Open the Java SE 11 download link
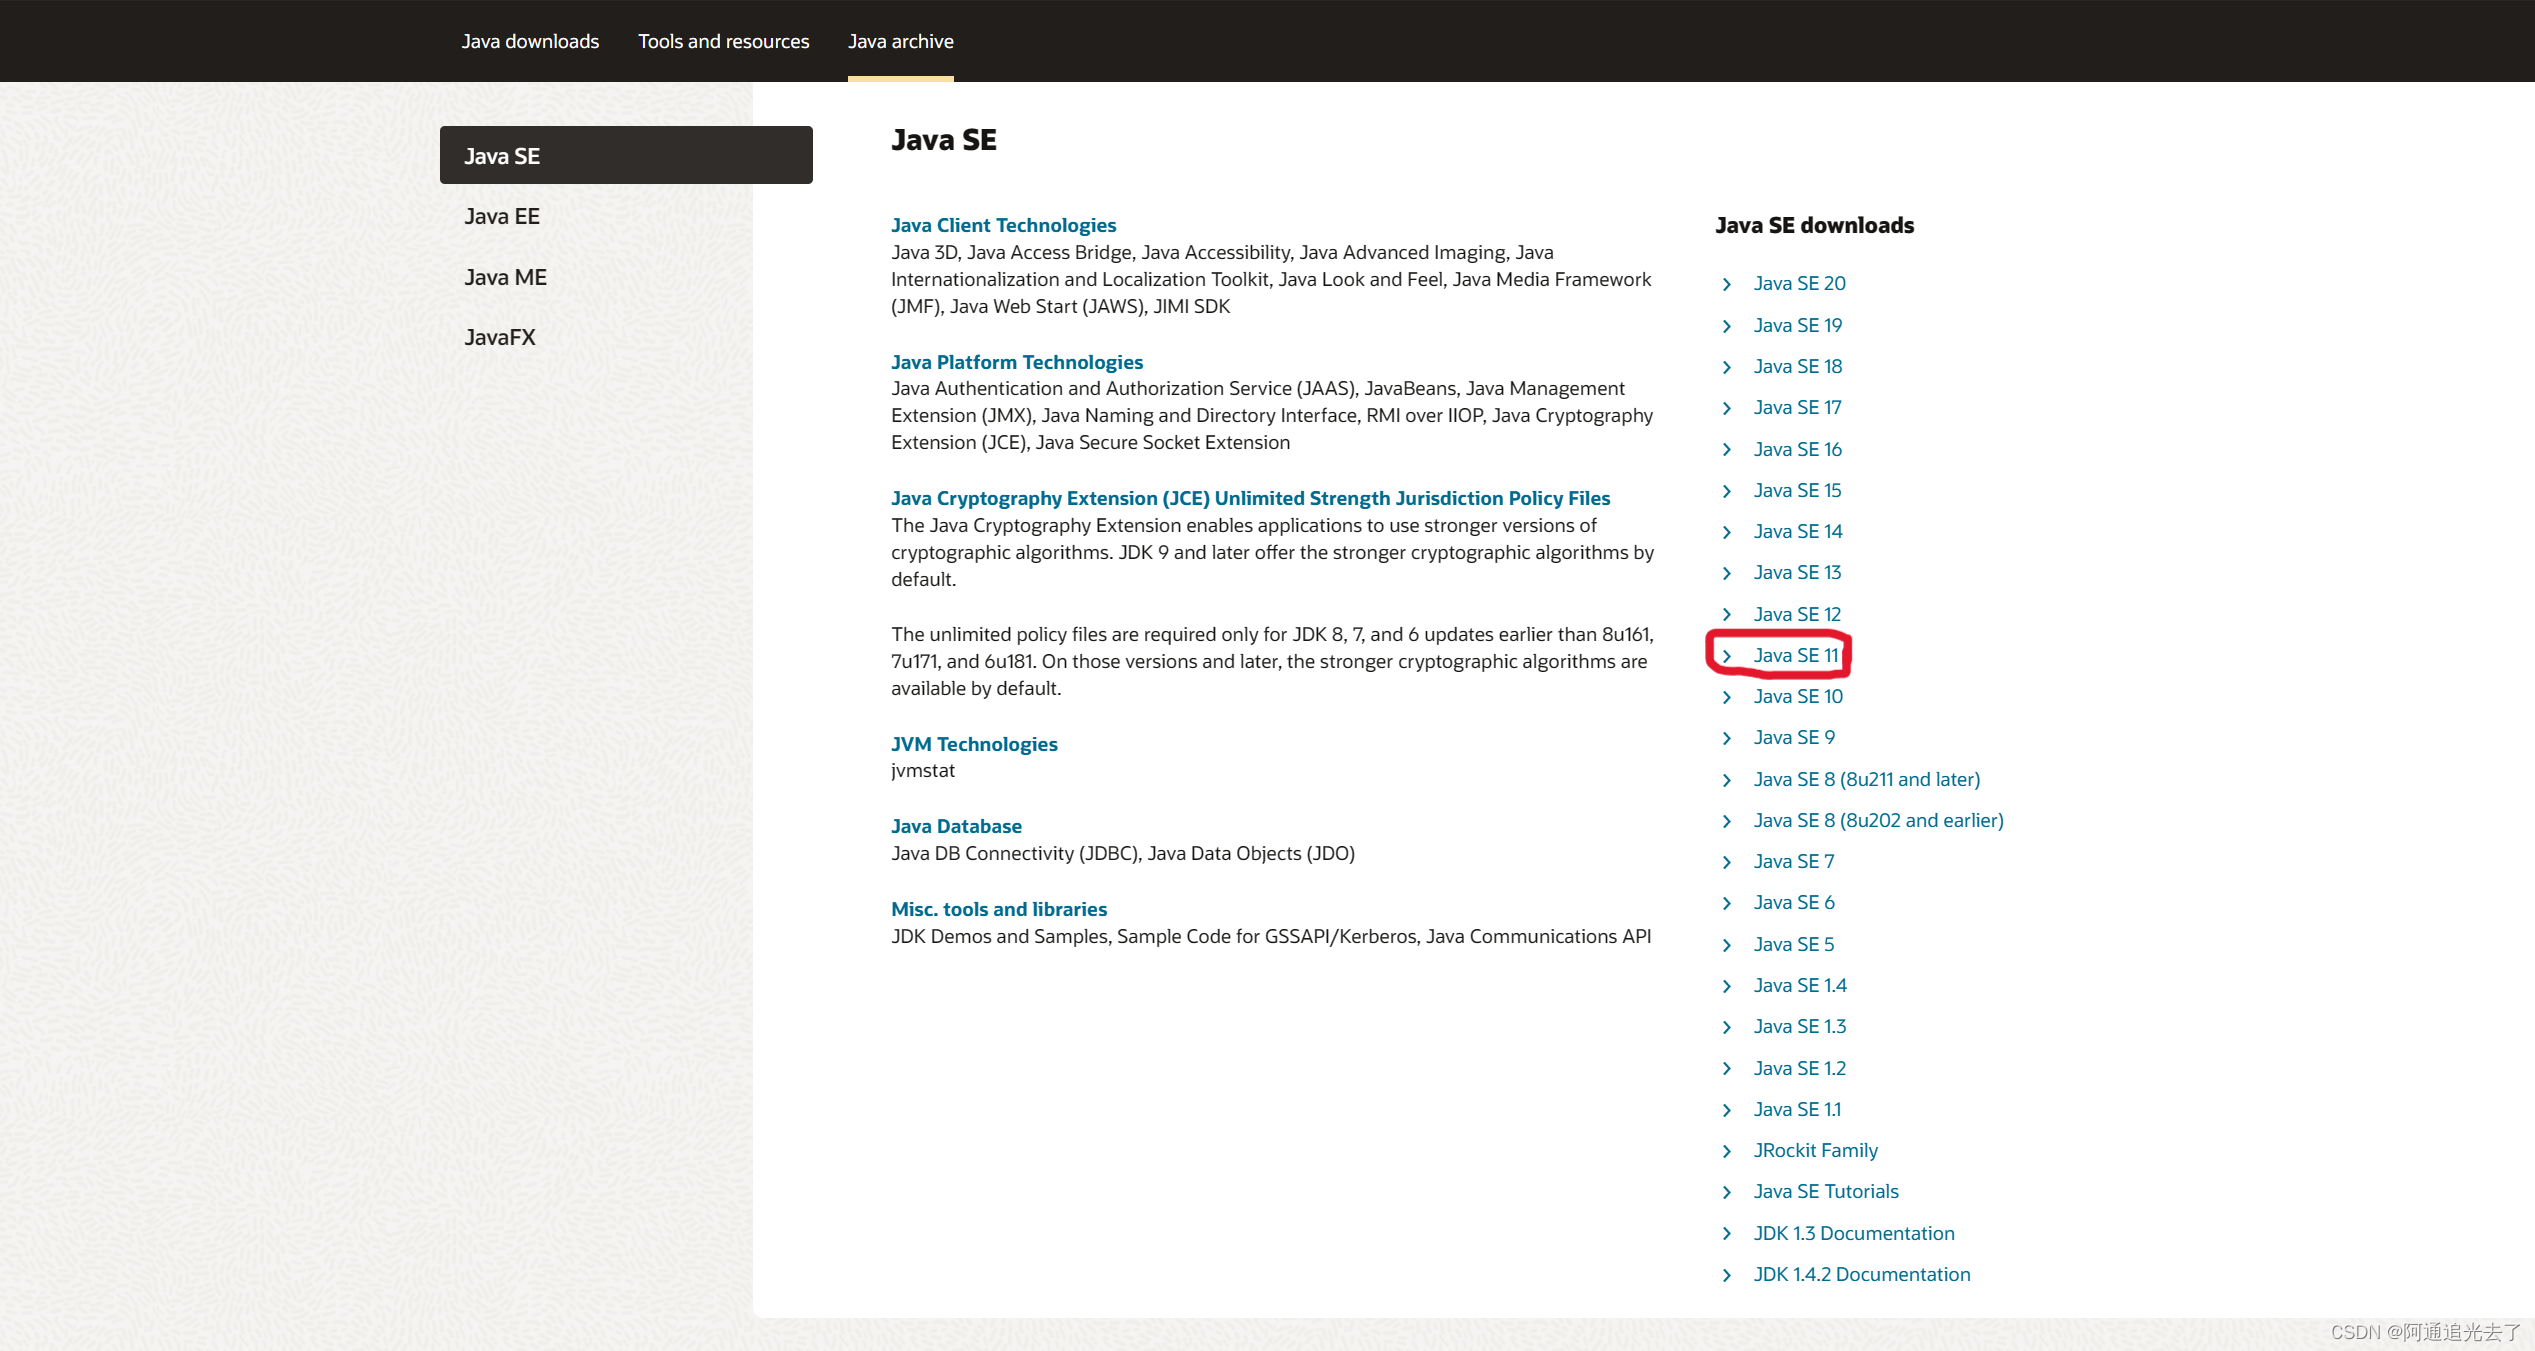 1796,655
